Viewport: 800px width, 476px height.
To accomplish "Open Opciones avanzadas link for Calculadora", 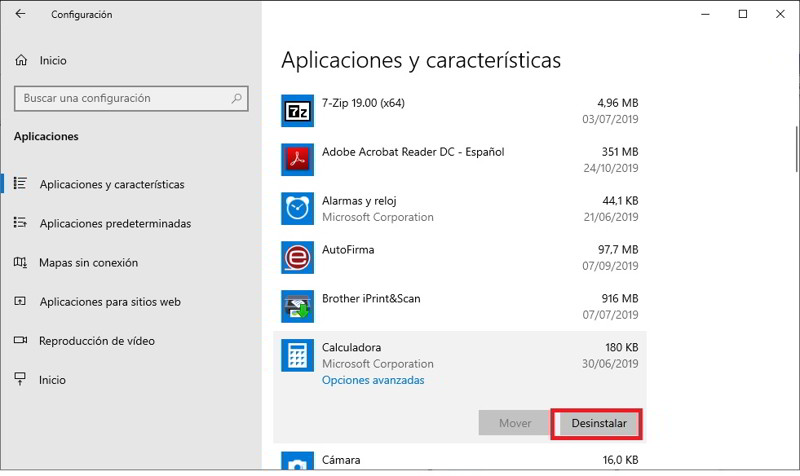I will click(373, 381).
